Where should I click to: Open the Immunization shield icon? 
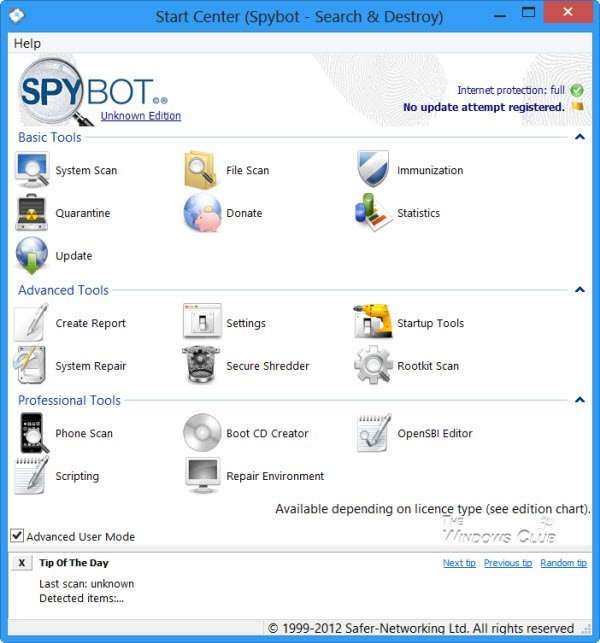coord(372,169)
